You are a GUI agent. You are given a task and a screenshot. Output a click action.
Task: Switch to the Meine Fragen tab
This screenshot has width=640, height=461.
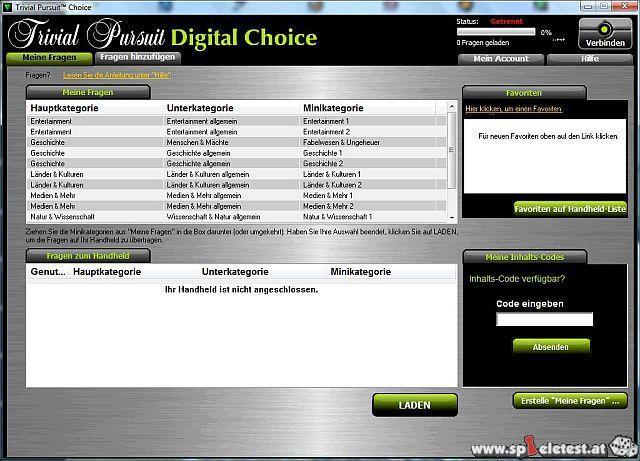(x=49, y=58)
